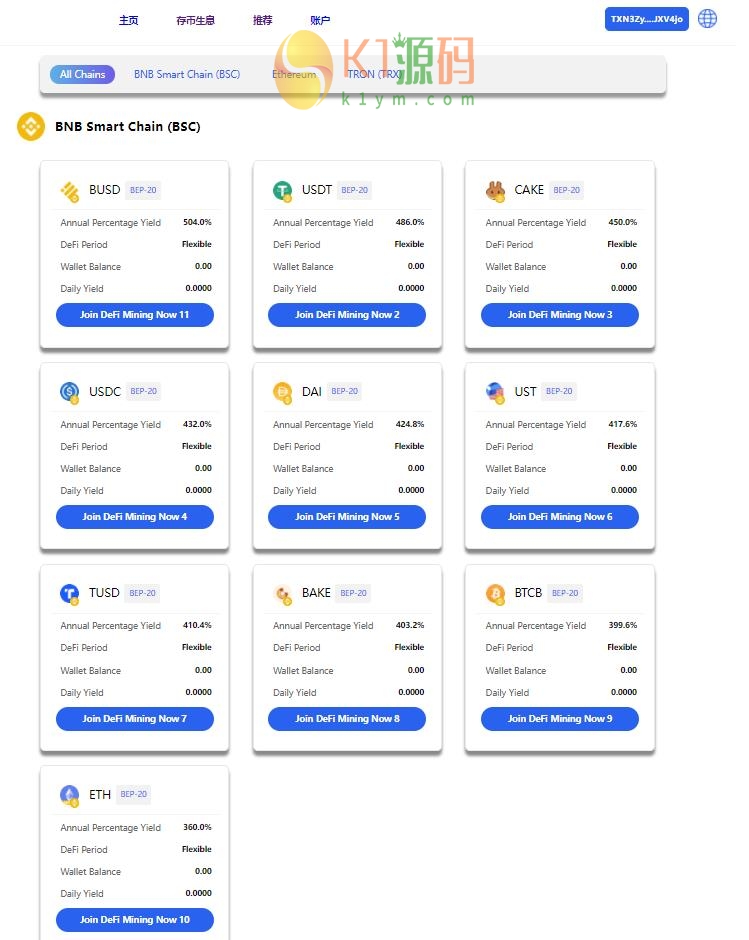Click the ETH Ethereum coin icon

coord(69,795)
